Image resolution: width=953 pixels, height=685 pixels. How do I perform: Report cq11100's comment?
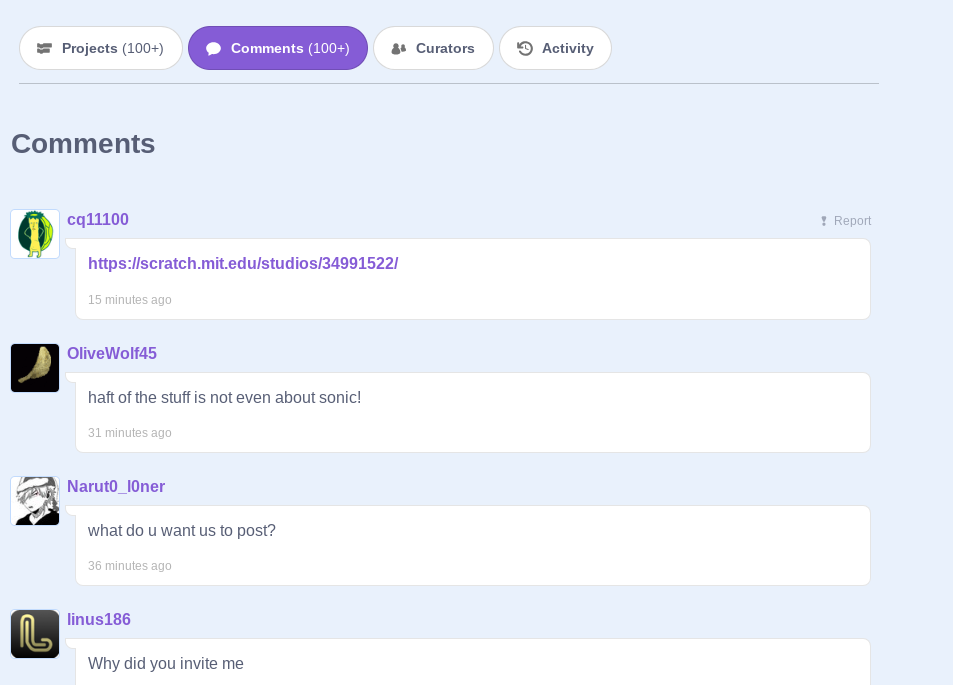click(x=845, y=221)
